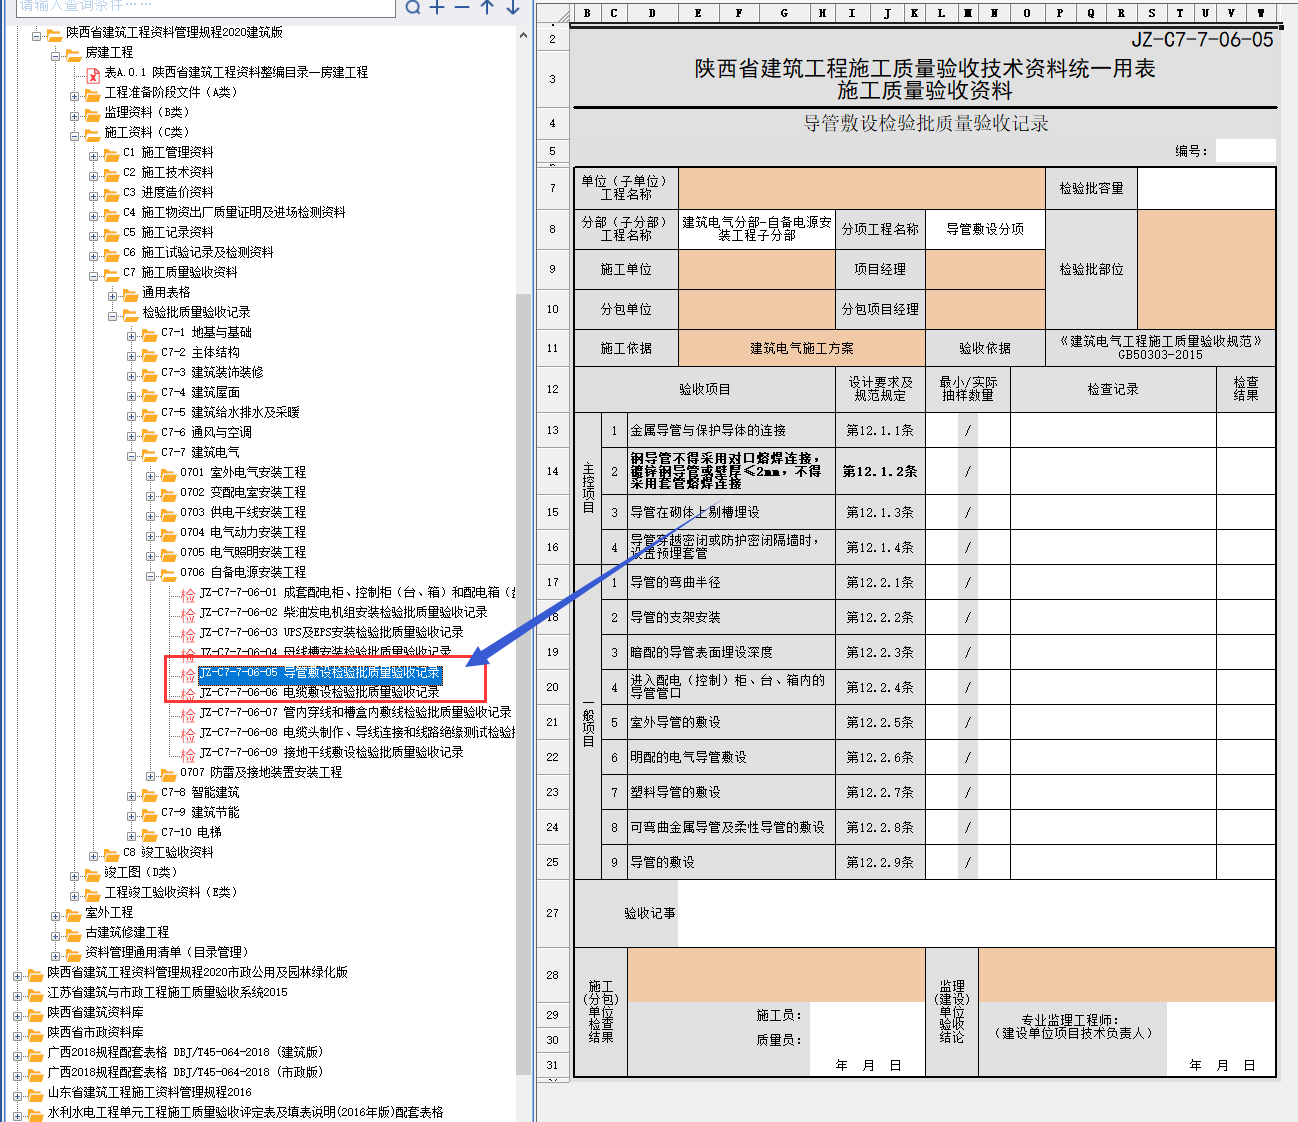Click the up arrow icon
The width and height of the screenshot is (1298, 1122).
pos(487,7)
